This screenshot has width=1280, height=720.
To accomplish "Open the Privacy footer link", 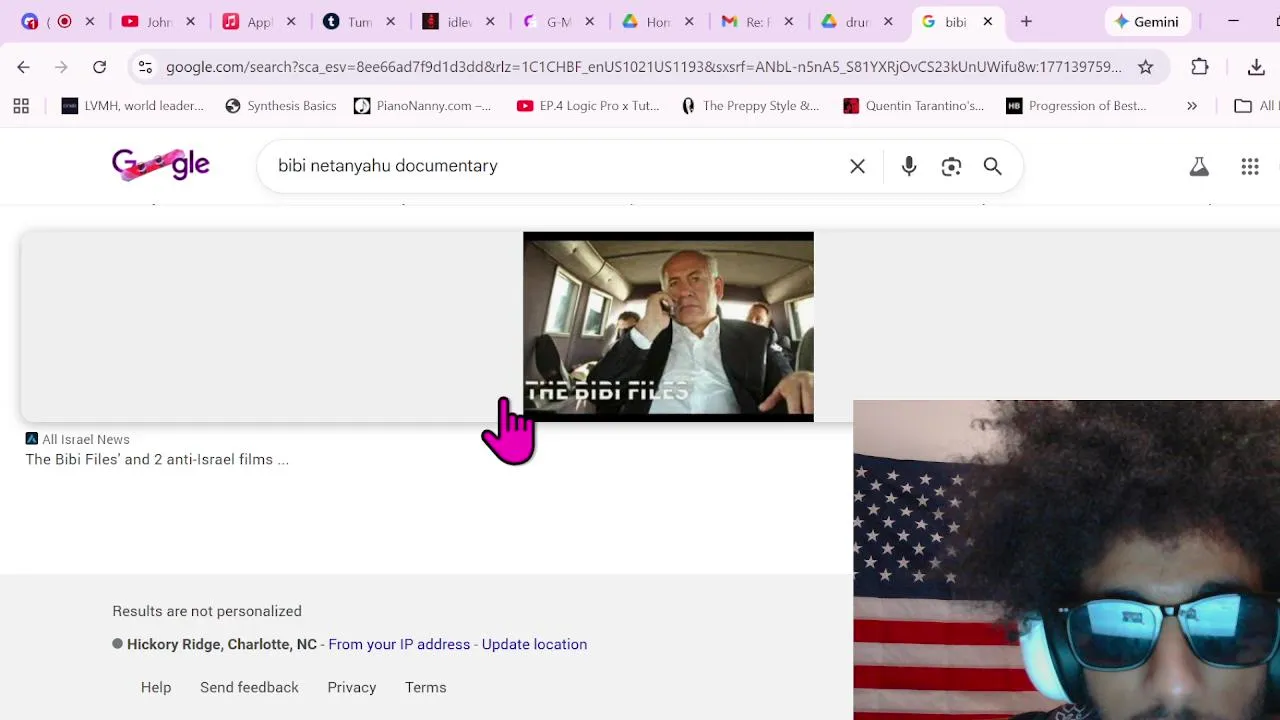I will (x=352, y=688).
